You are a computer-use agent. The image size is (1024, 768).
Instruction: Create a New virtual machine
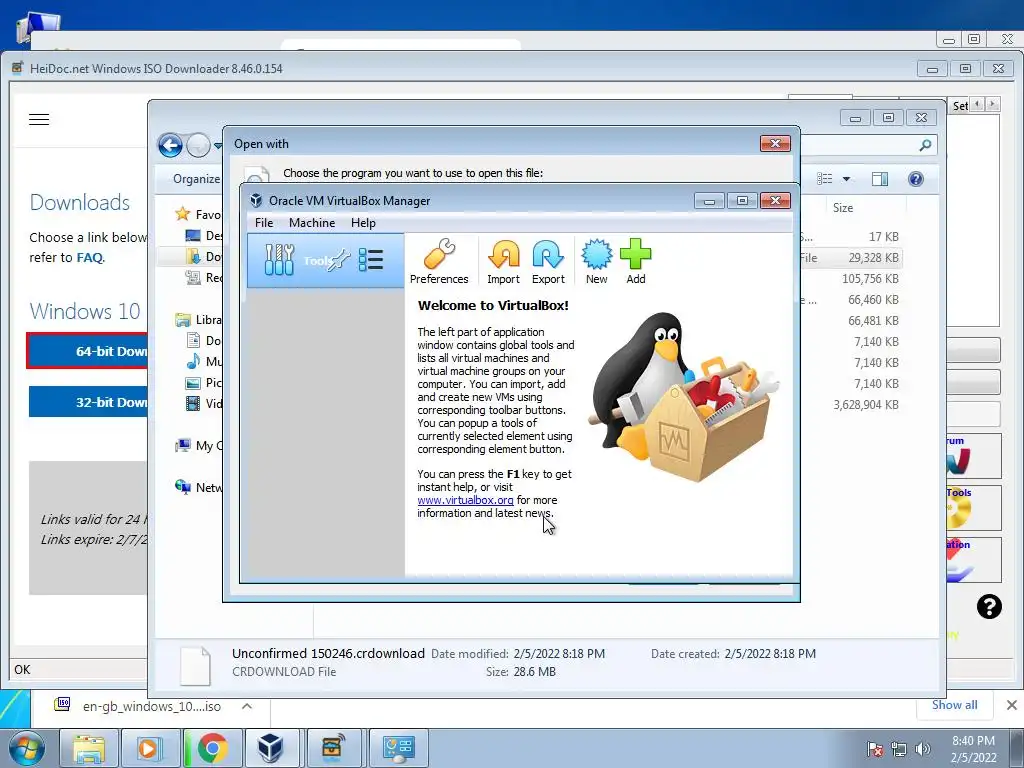click(596, 261)
